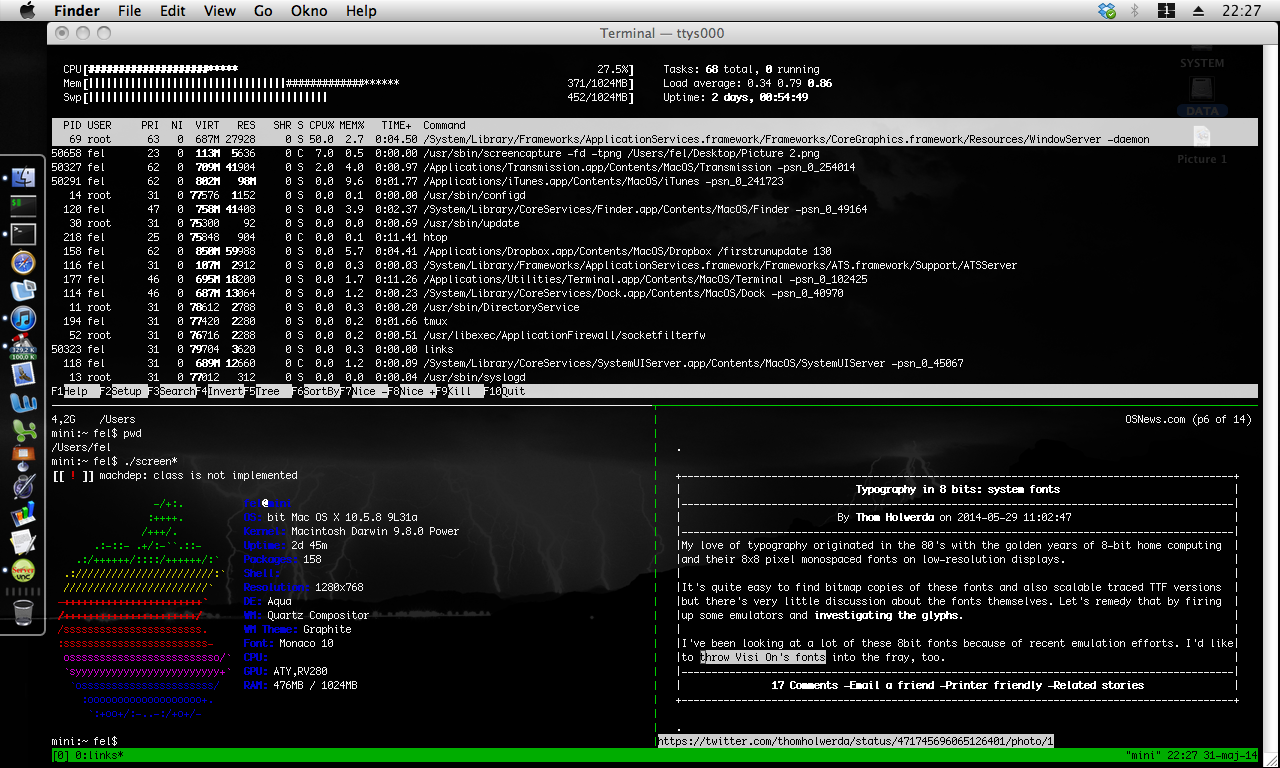
Task: Click htop Mem usage meter bar
Action: click(x=348, y=83)
